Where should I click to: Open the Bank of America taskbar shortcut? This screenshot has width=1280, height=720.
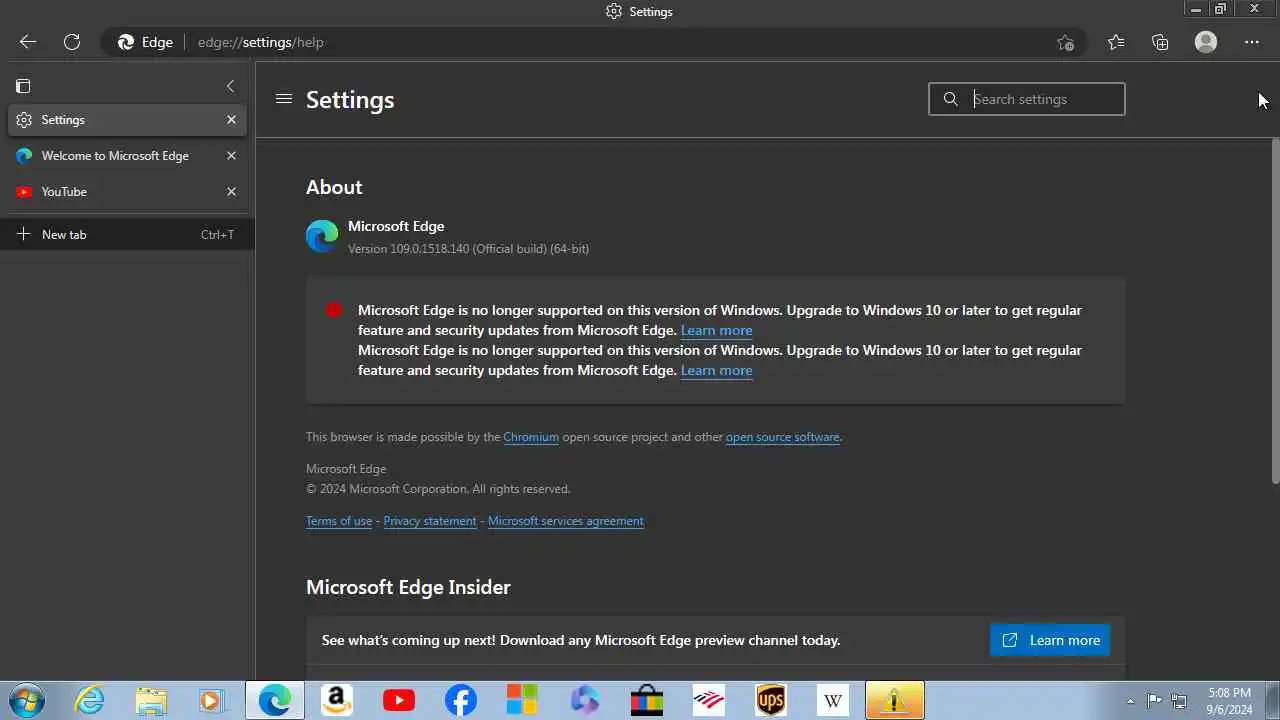[x=709, y=700]
